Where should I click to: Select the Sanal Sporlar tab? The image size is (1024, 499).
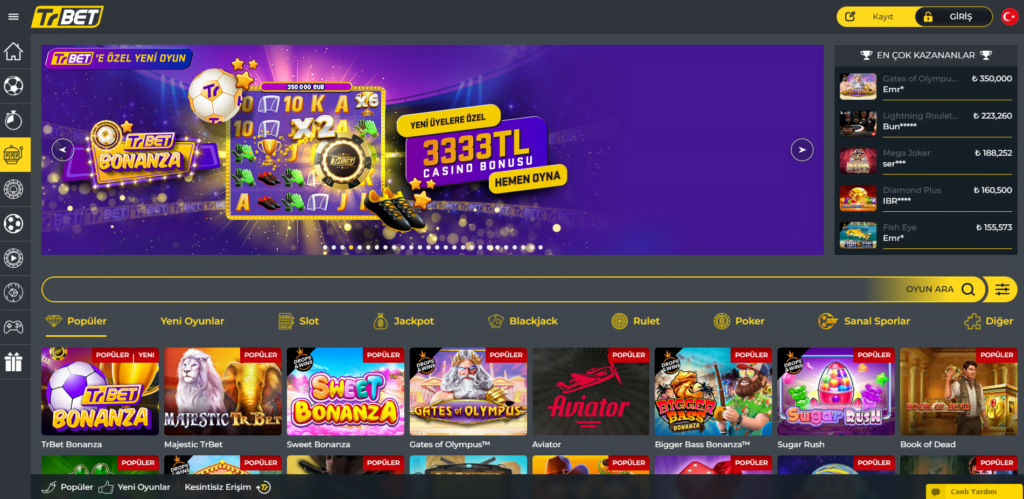864,321
